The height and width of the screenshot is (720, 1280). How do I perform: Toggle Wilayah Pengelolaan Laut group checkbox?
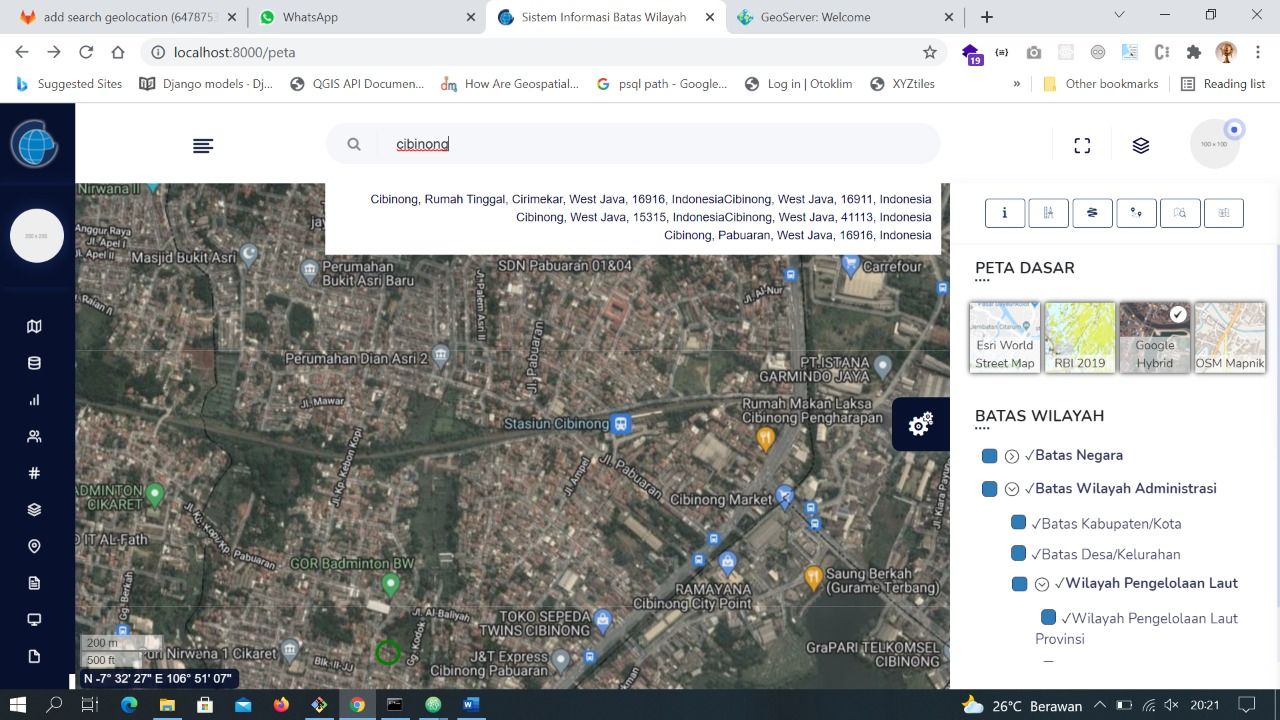coord(1019,584)
